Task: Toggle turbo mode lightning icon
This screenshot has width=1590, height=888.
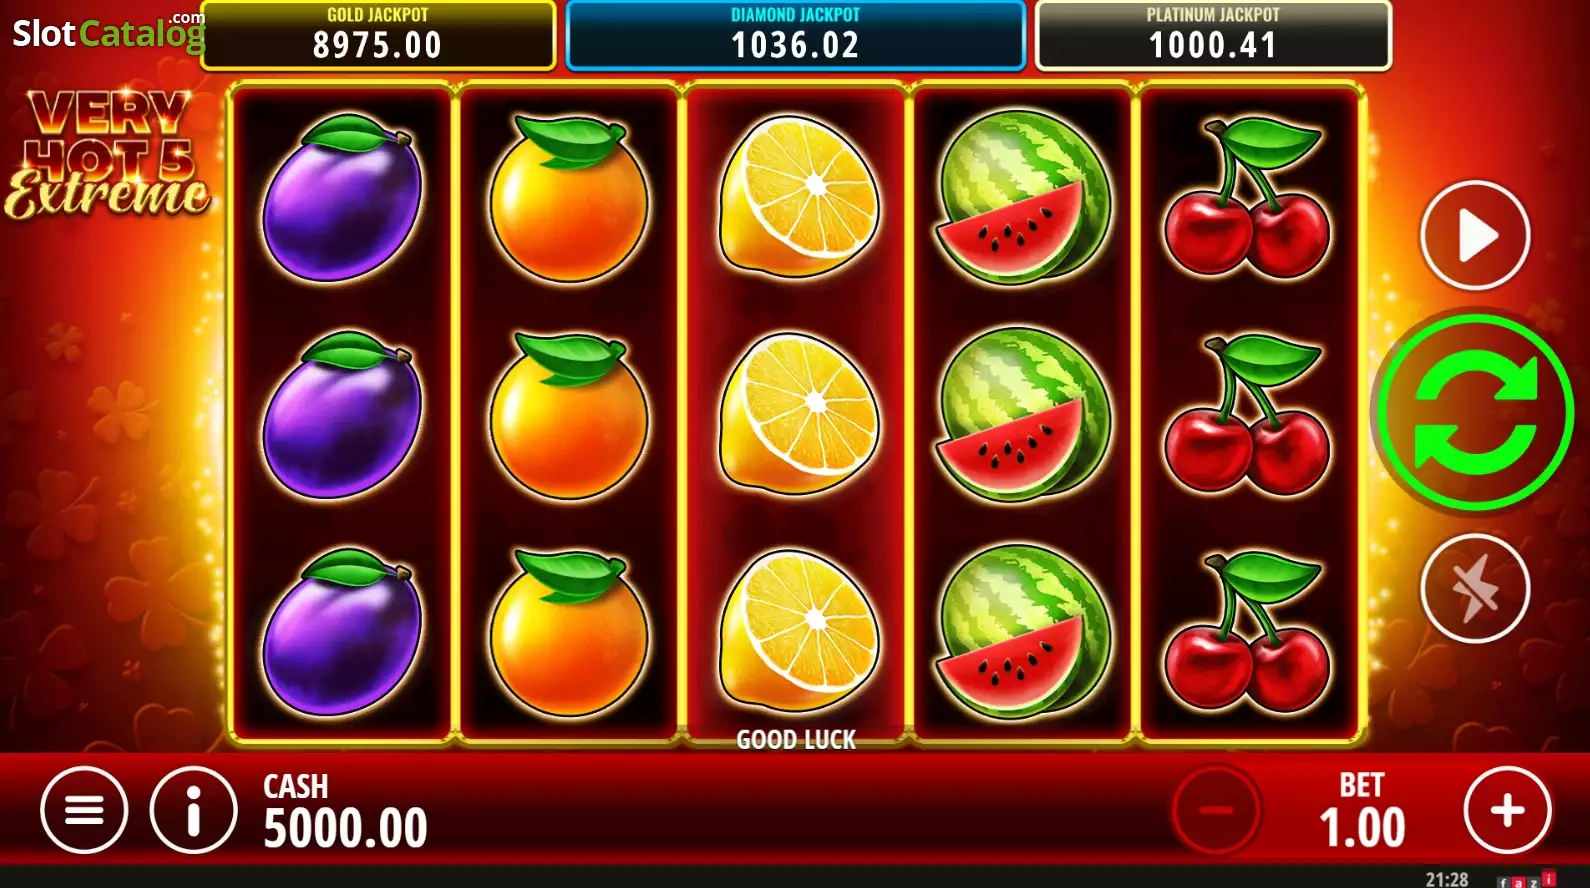Action: (x=1475, y=588)
